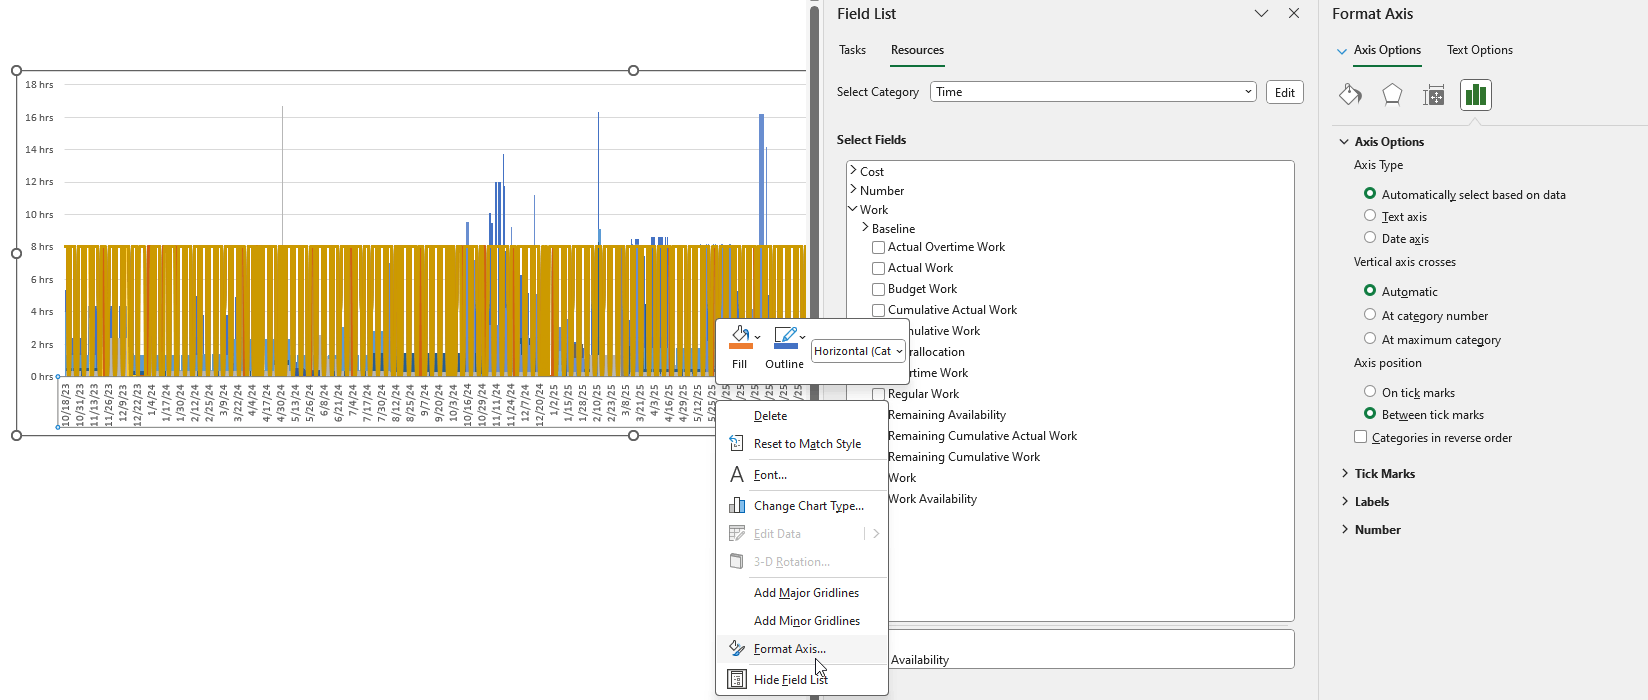Open the Text Options tab
Screen dimensions: 1648x700
(x=1479, y=50)
